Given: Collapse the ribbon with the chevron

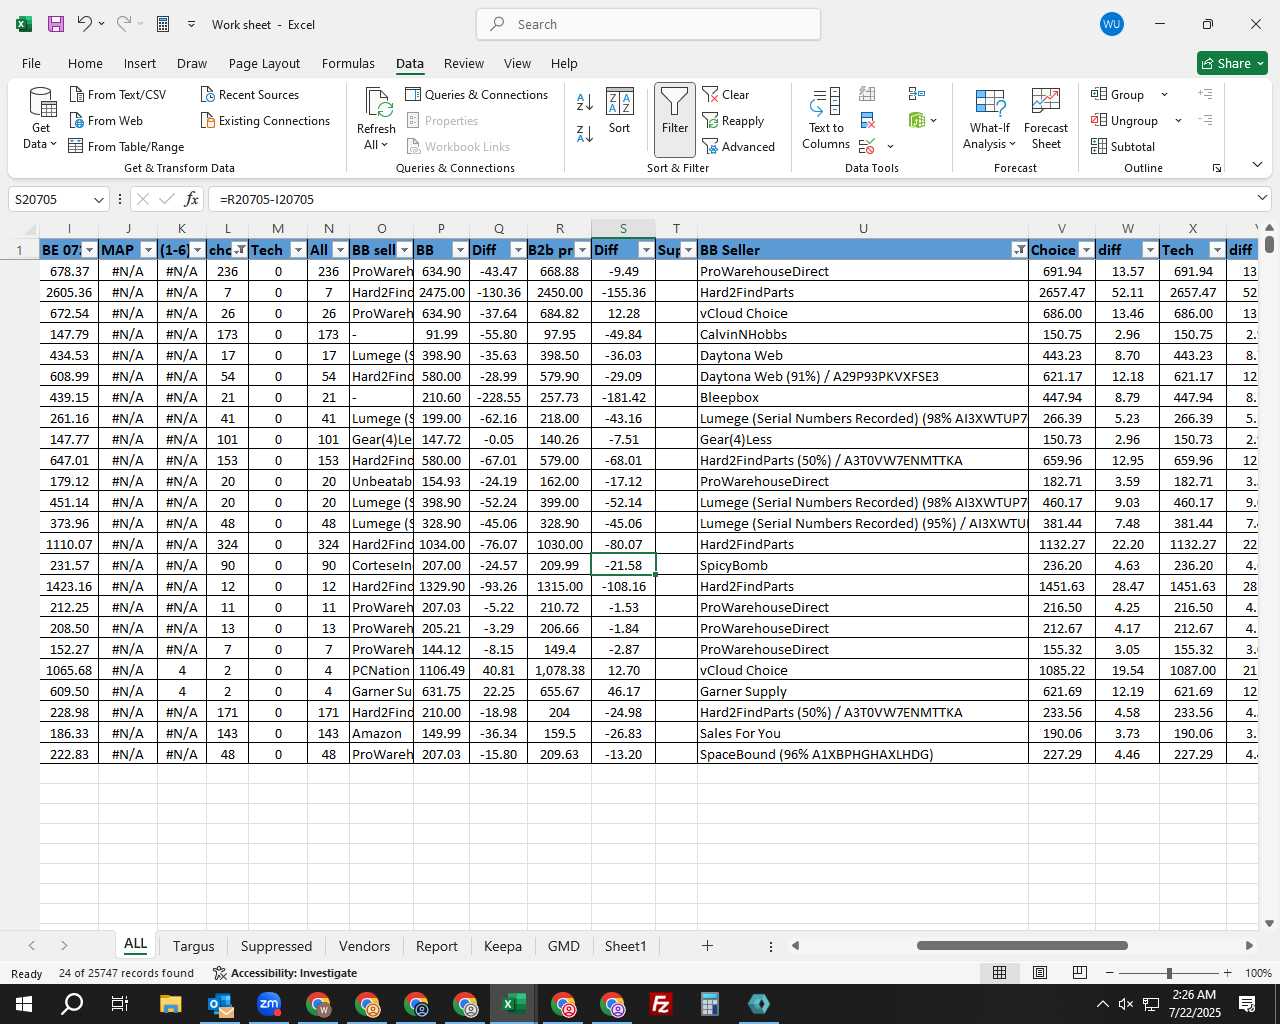Looking at the screenshot, I should (x=1257, y=164).
